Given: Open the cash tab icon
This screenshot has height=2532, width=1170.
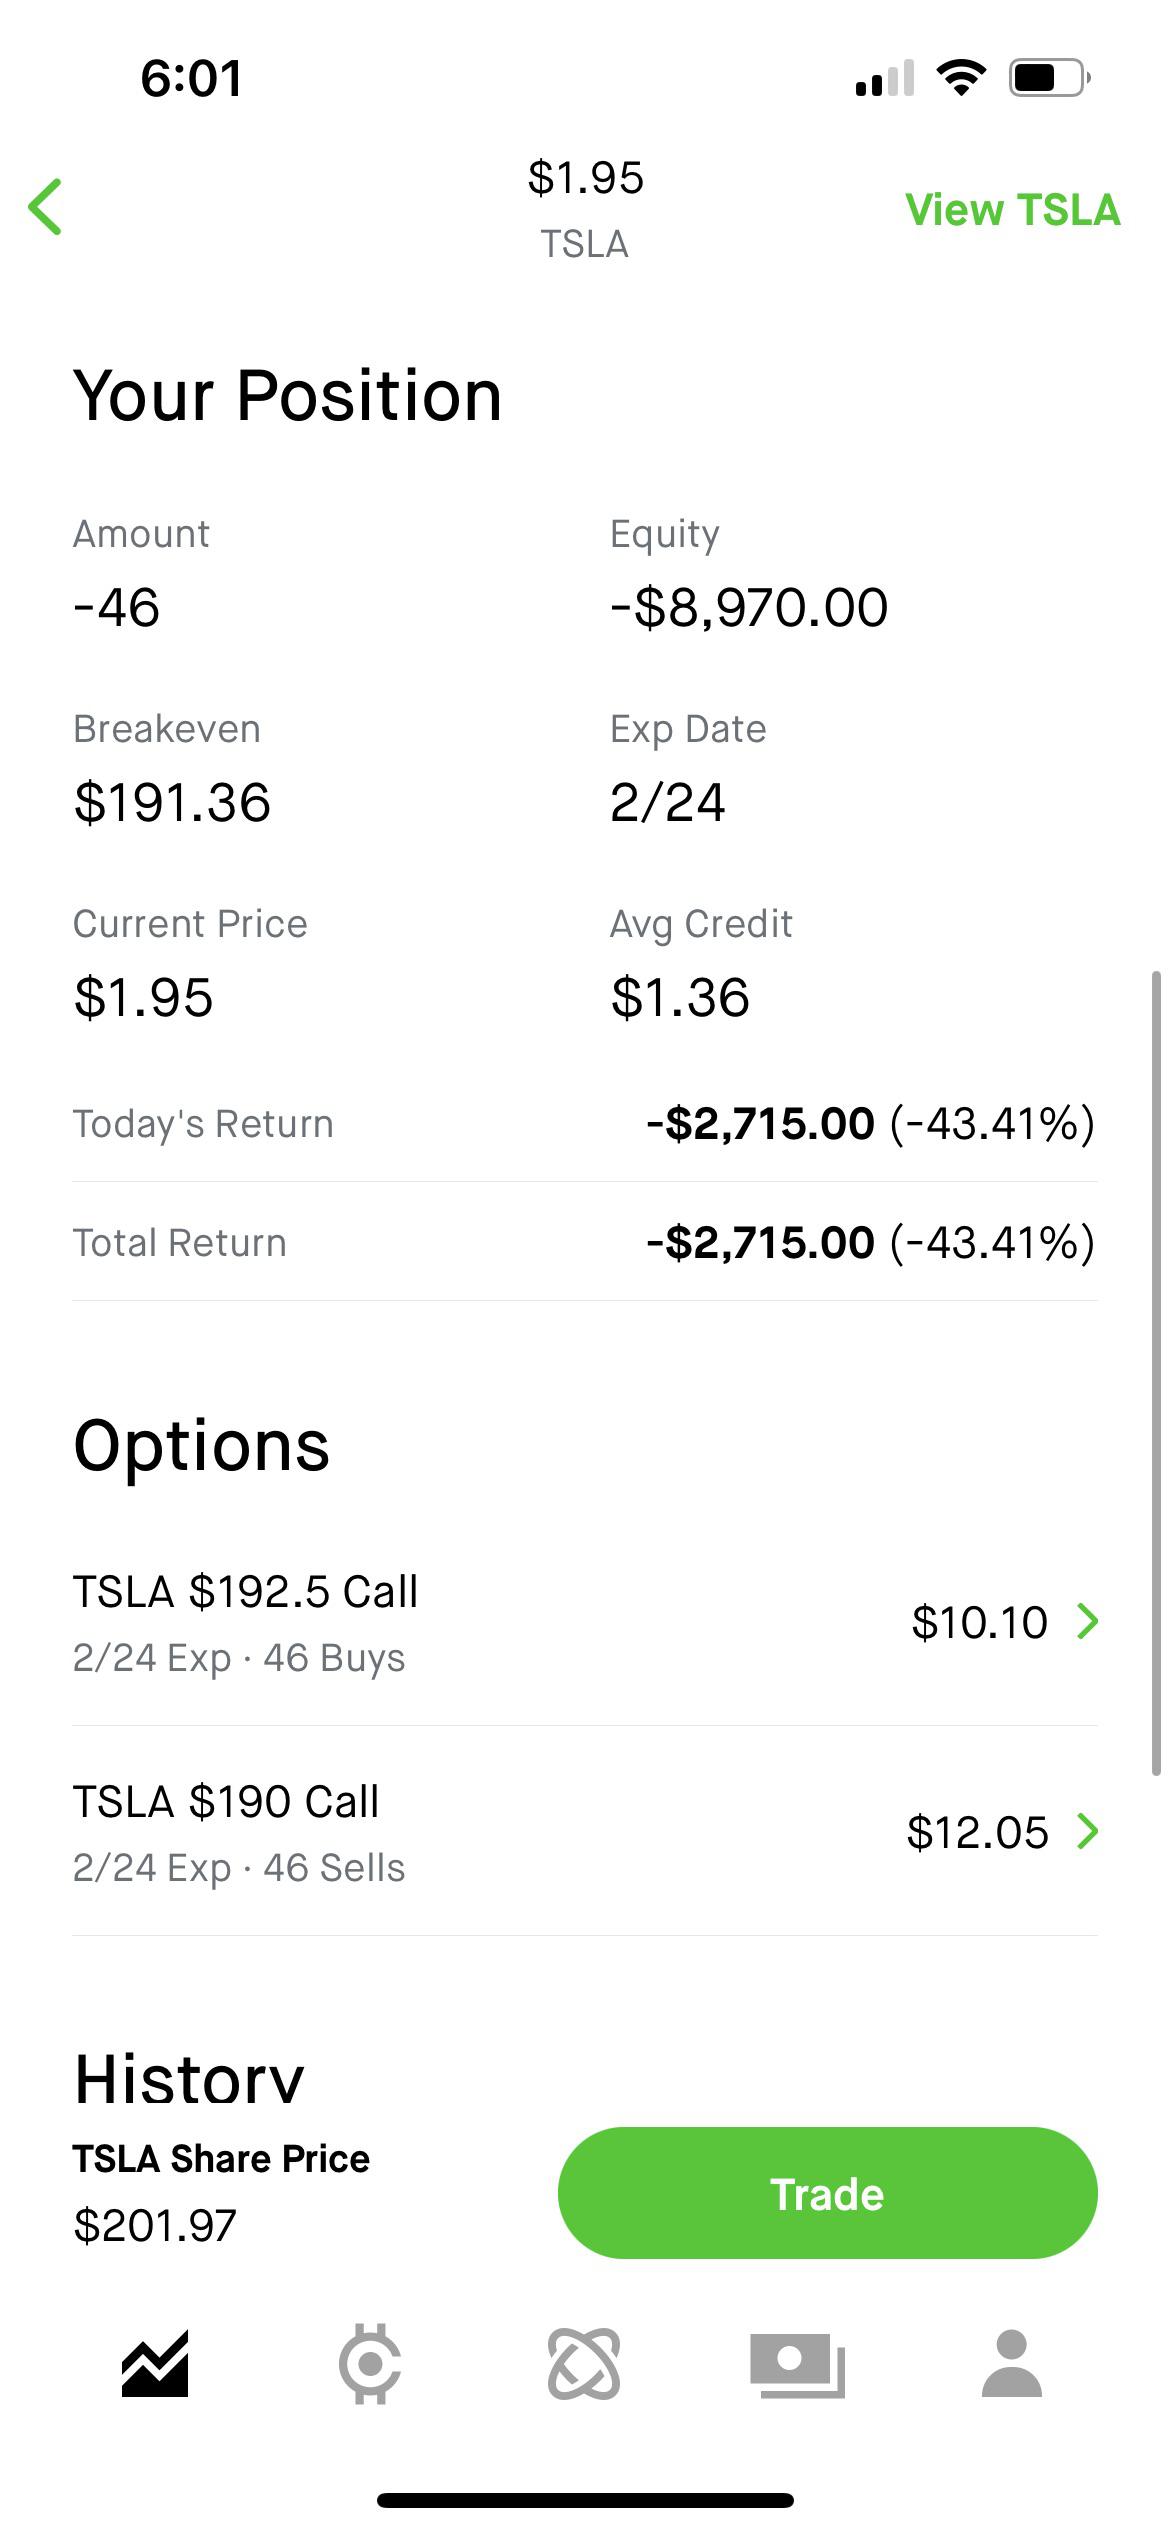Looking at the screenshot, I should pyautogui.click(x=797, y=2364).
